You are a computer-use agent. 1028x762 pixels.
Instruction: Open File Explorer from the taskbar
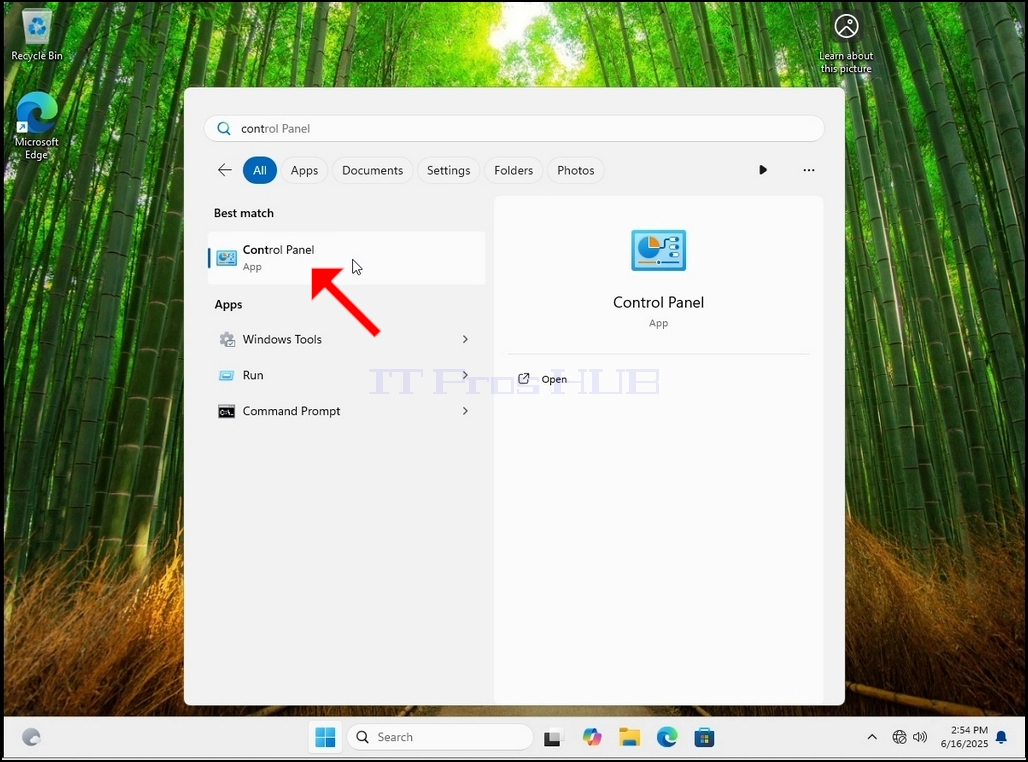629,737
